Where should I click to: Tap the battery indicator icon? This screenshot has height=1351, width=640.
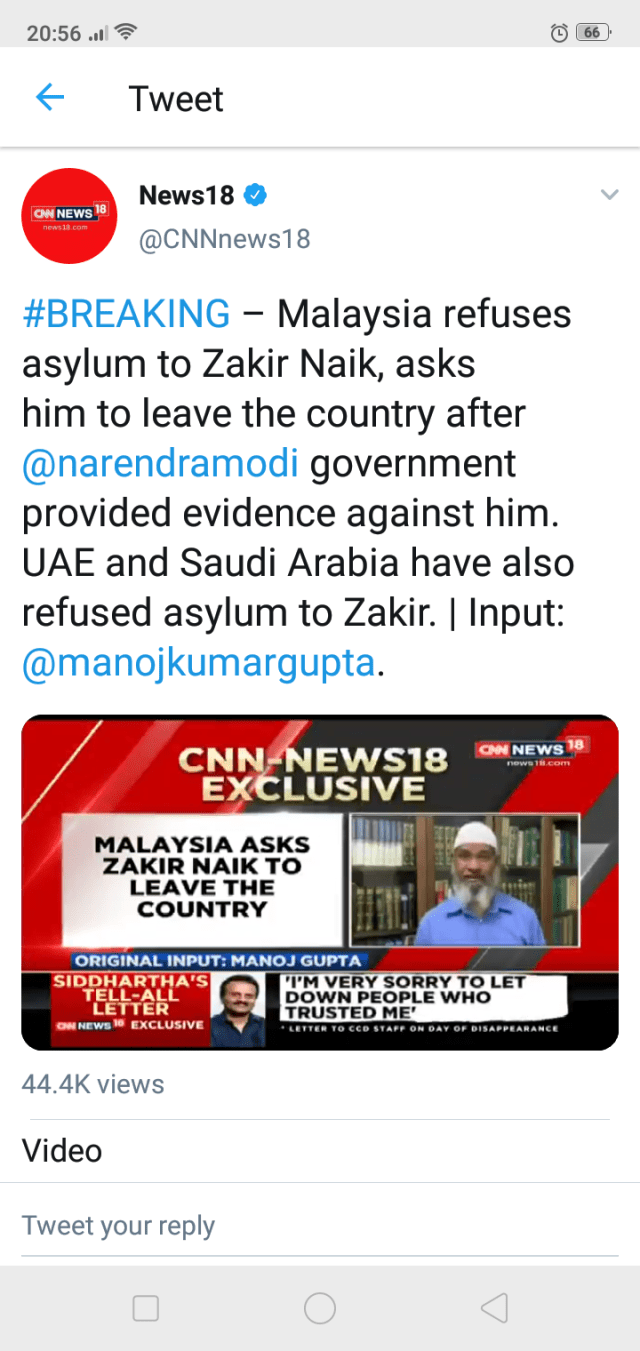tap(591, 33)
